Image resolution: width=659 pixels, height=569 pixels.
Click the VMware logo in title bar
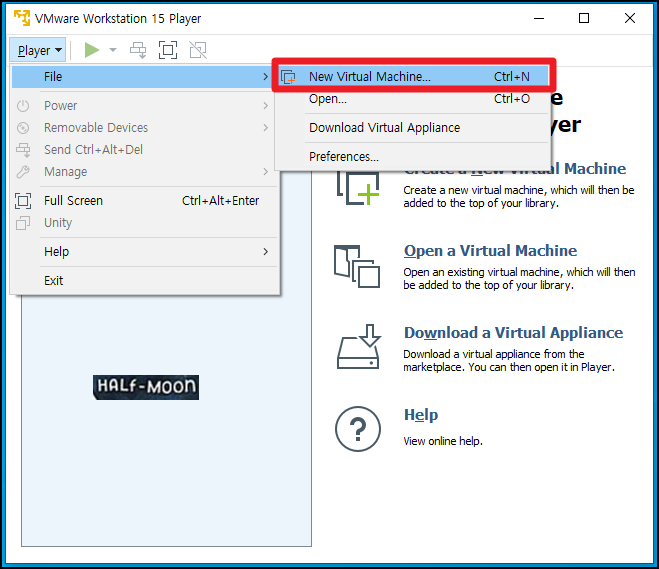pyautogui.click(x=22, y=18)
